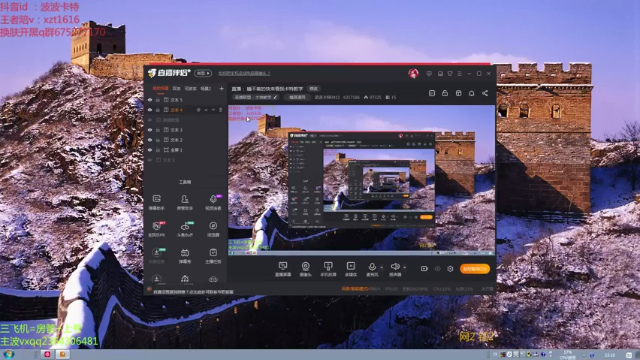Click the lock icon in stream header
The height and width of the screenshot is (360, 640).
tap(445, 93)
